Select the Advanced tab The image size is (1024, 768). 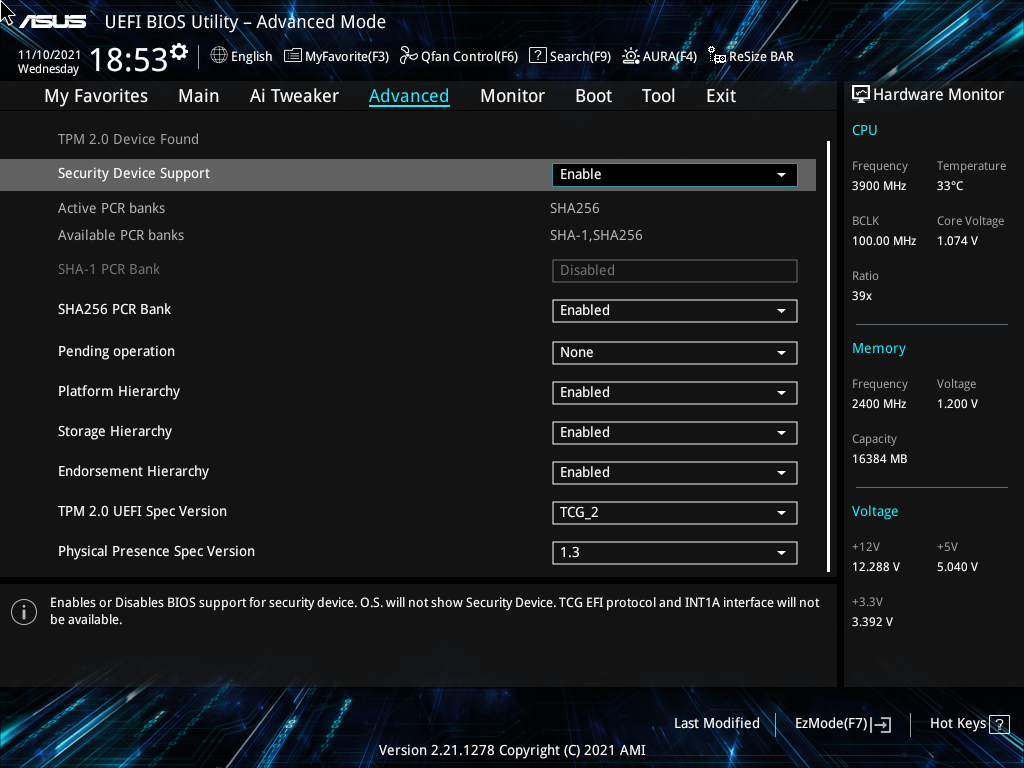pyautogui.click(x=409, y=96)
